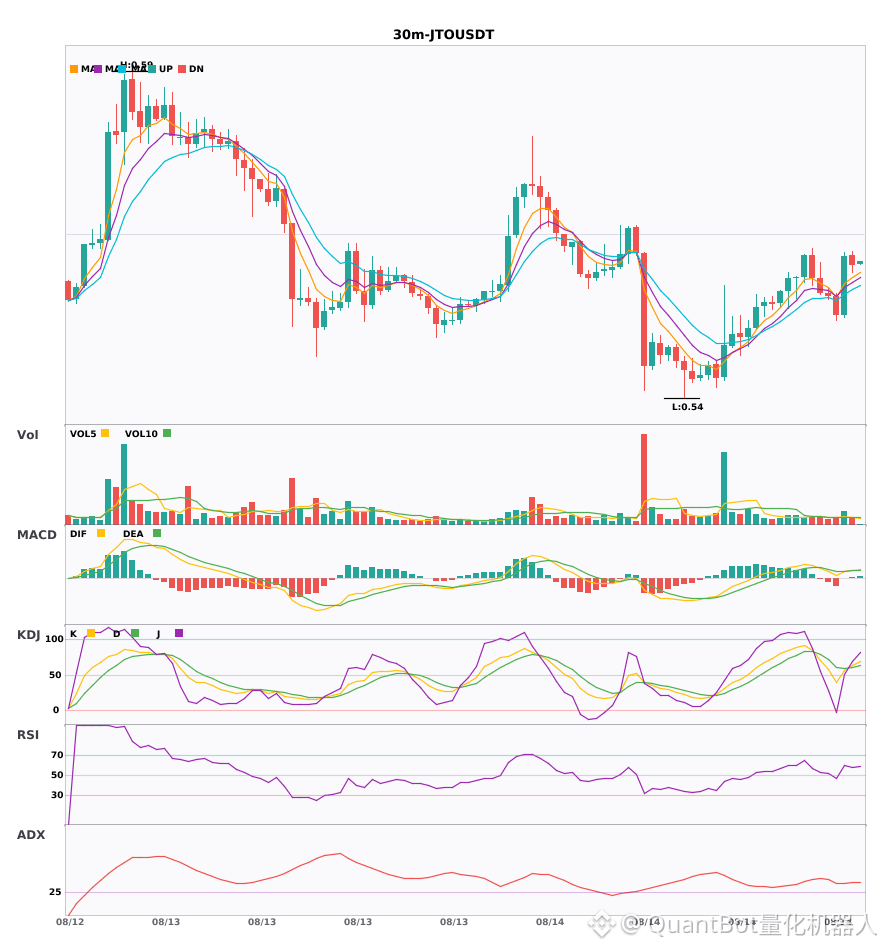Select the yellow K legend swatch
The width and height of the screenshot is (885, 950).
pyautogui.click(x=91, y=633)
